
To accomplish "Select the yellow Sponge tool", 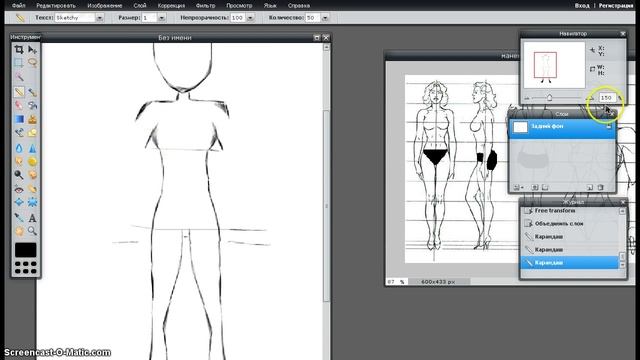I will click(32, 161).
